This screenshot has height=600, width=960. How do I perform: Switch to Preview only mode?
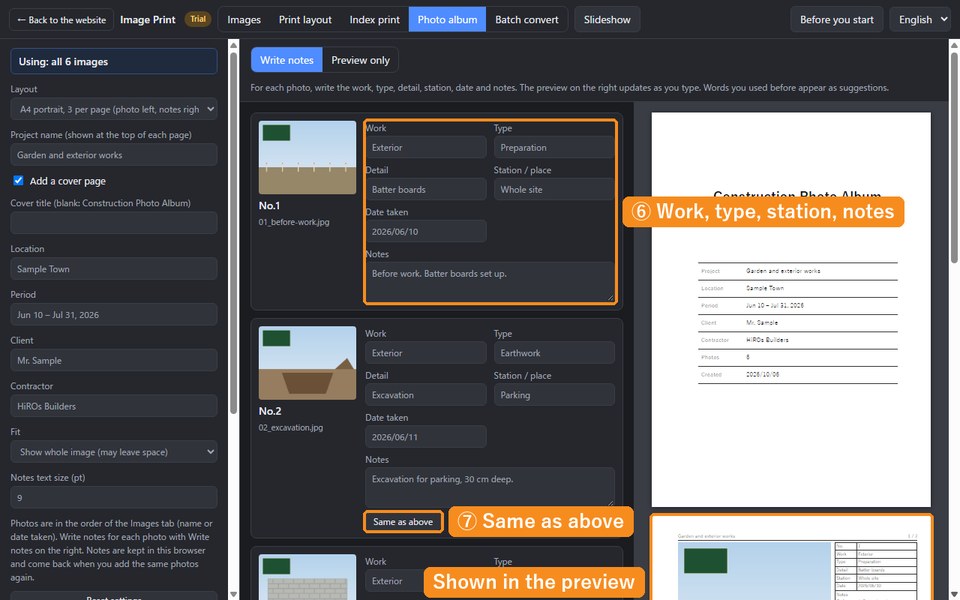360,60
